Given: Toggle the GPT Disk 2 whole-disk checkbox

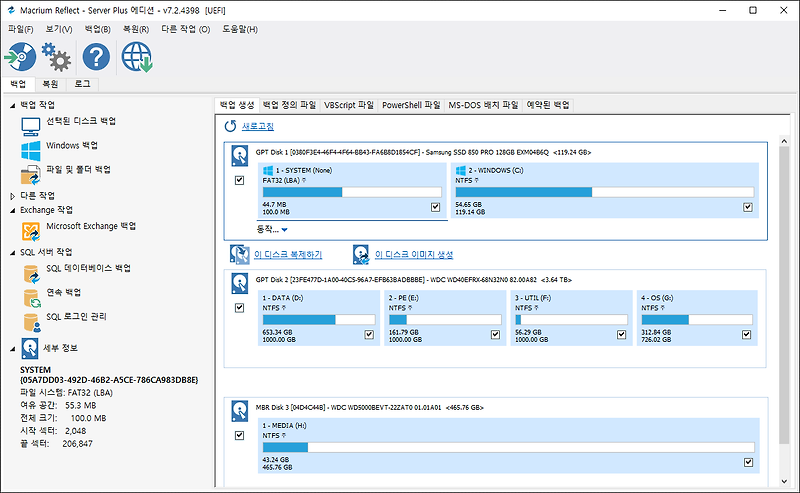Looking at the screenshot, I should 239,308.
